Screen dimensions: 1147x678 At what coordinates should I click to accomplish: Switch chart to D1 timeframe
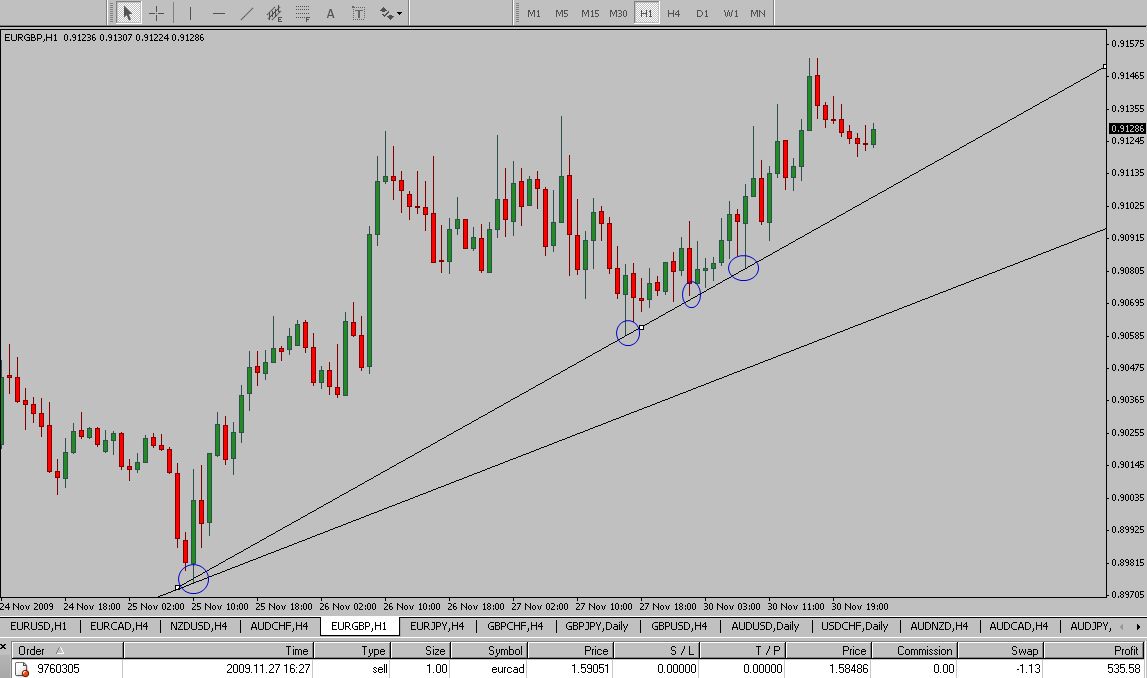click(702, 13)
